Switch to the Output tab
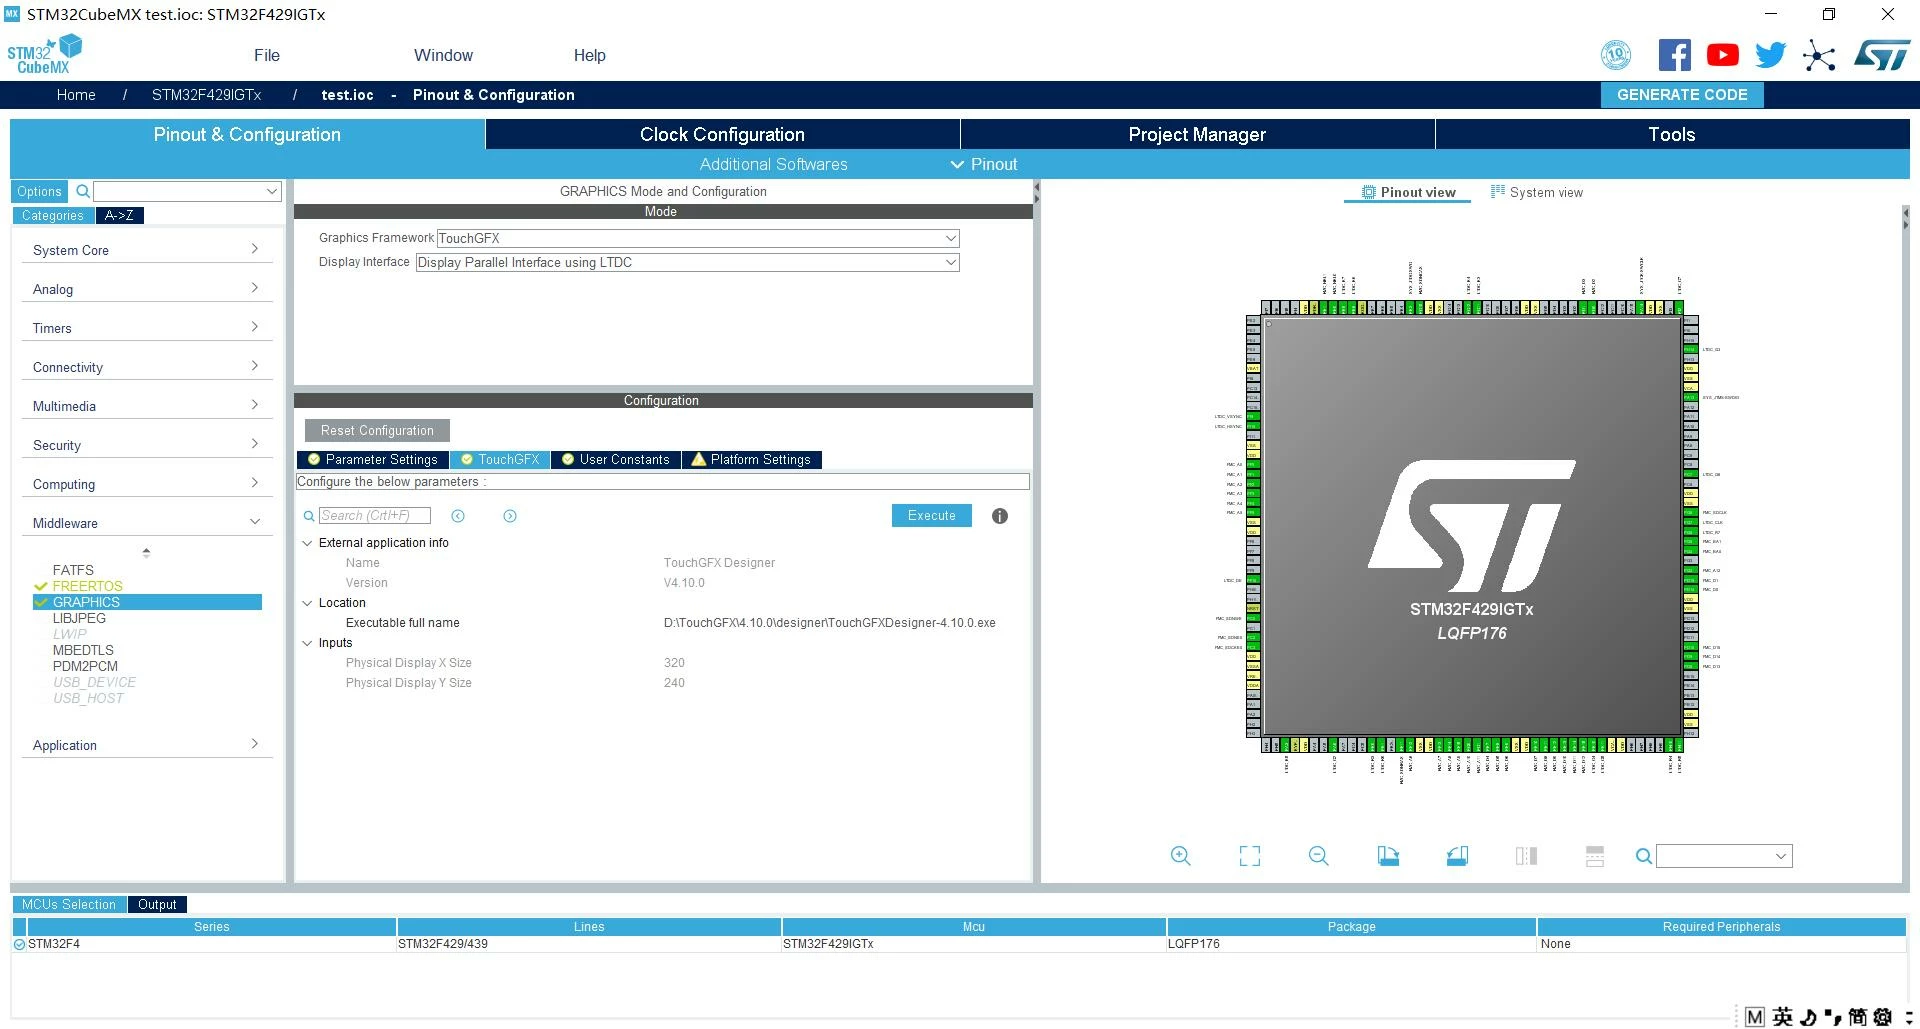Image resolution: width=1920 pixels, height=1029 pixels. coord(157,904)
